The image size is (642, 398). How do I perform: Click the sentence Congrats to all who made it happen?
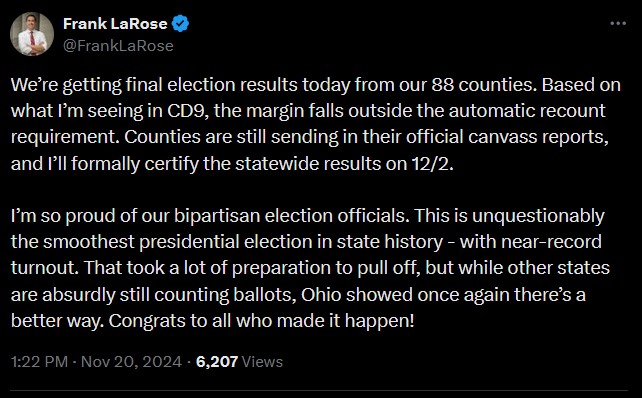[x=261, y=321]
